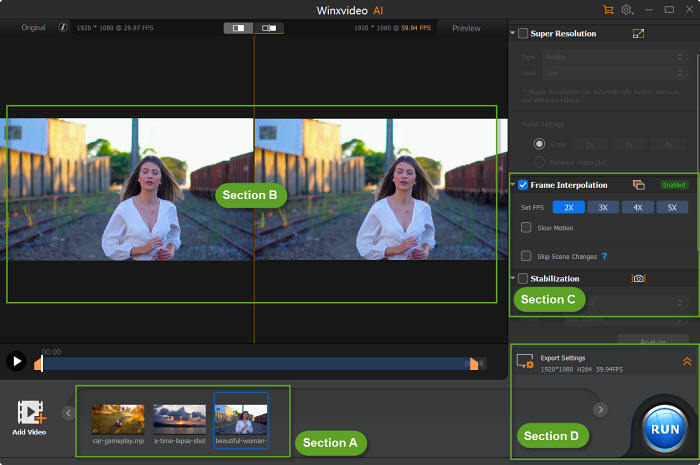Collapse the Stabilization section arrow

click(512, 278)
